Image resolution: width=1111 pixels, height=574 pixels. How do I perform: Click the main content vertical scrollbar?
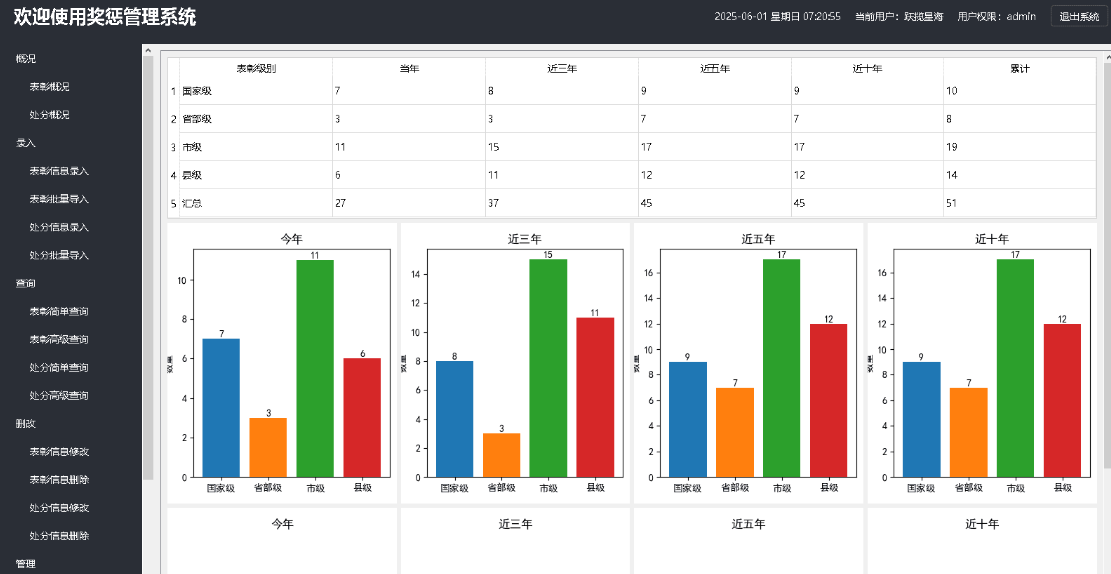coord(1105,260)
